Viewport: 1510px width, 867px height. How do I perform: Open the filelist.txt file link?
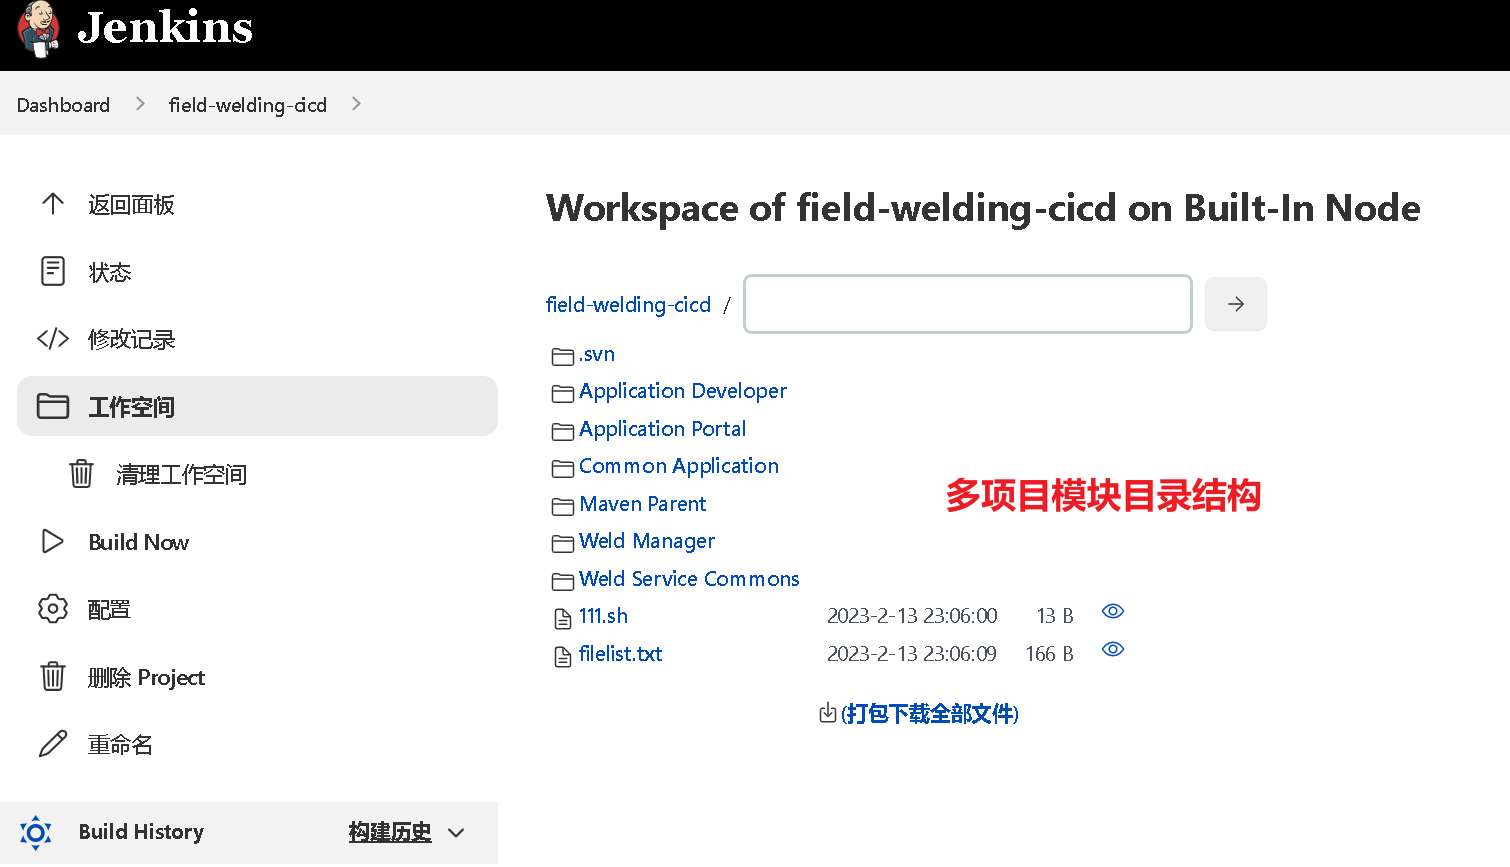pos(621,654)
